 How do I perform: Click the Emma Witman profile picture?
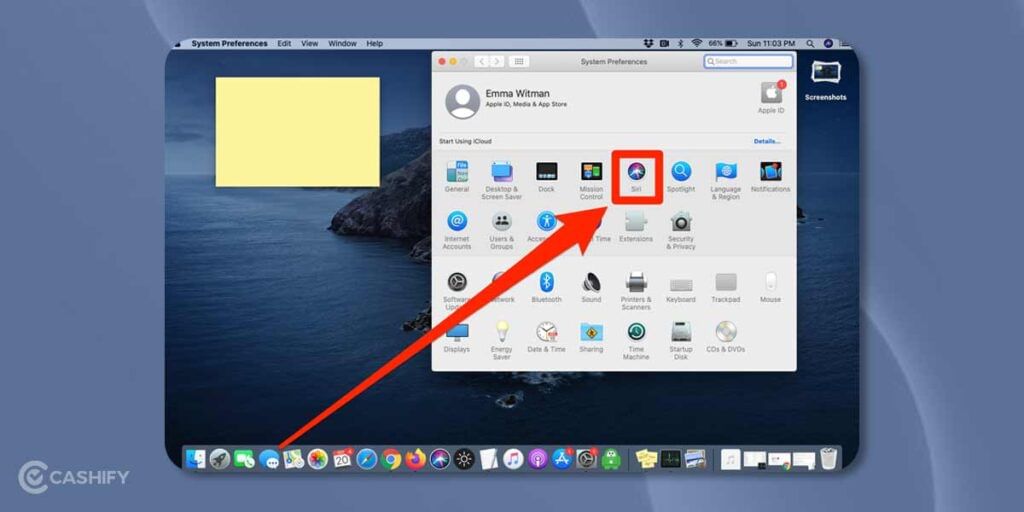(x=462, y=101)
